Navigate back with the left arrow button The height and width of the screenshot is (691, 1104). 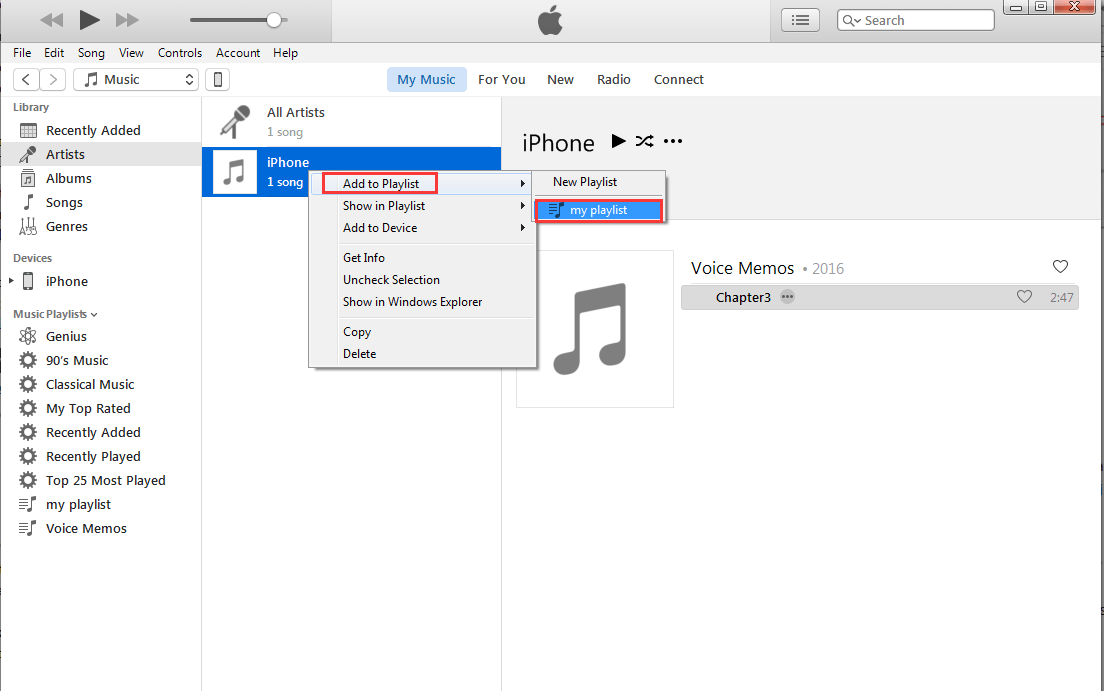26,80
